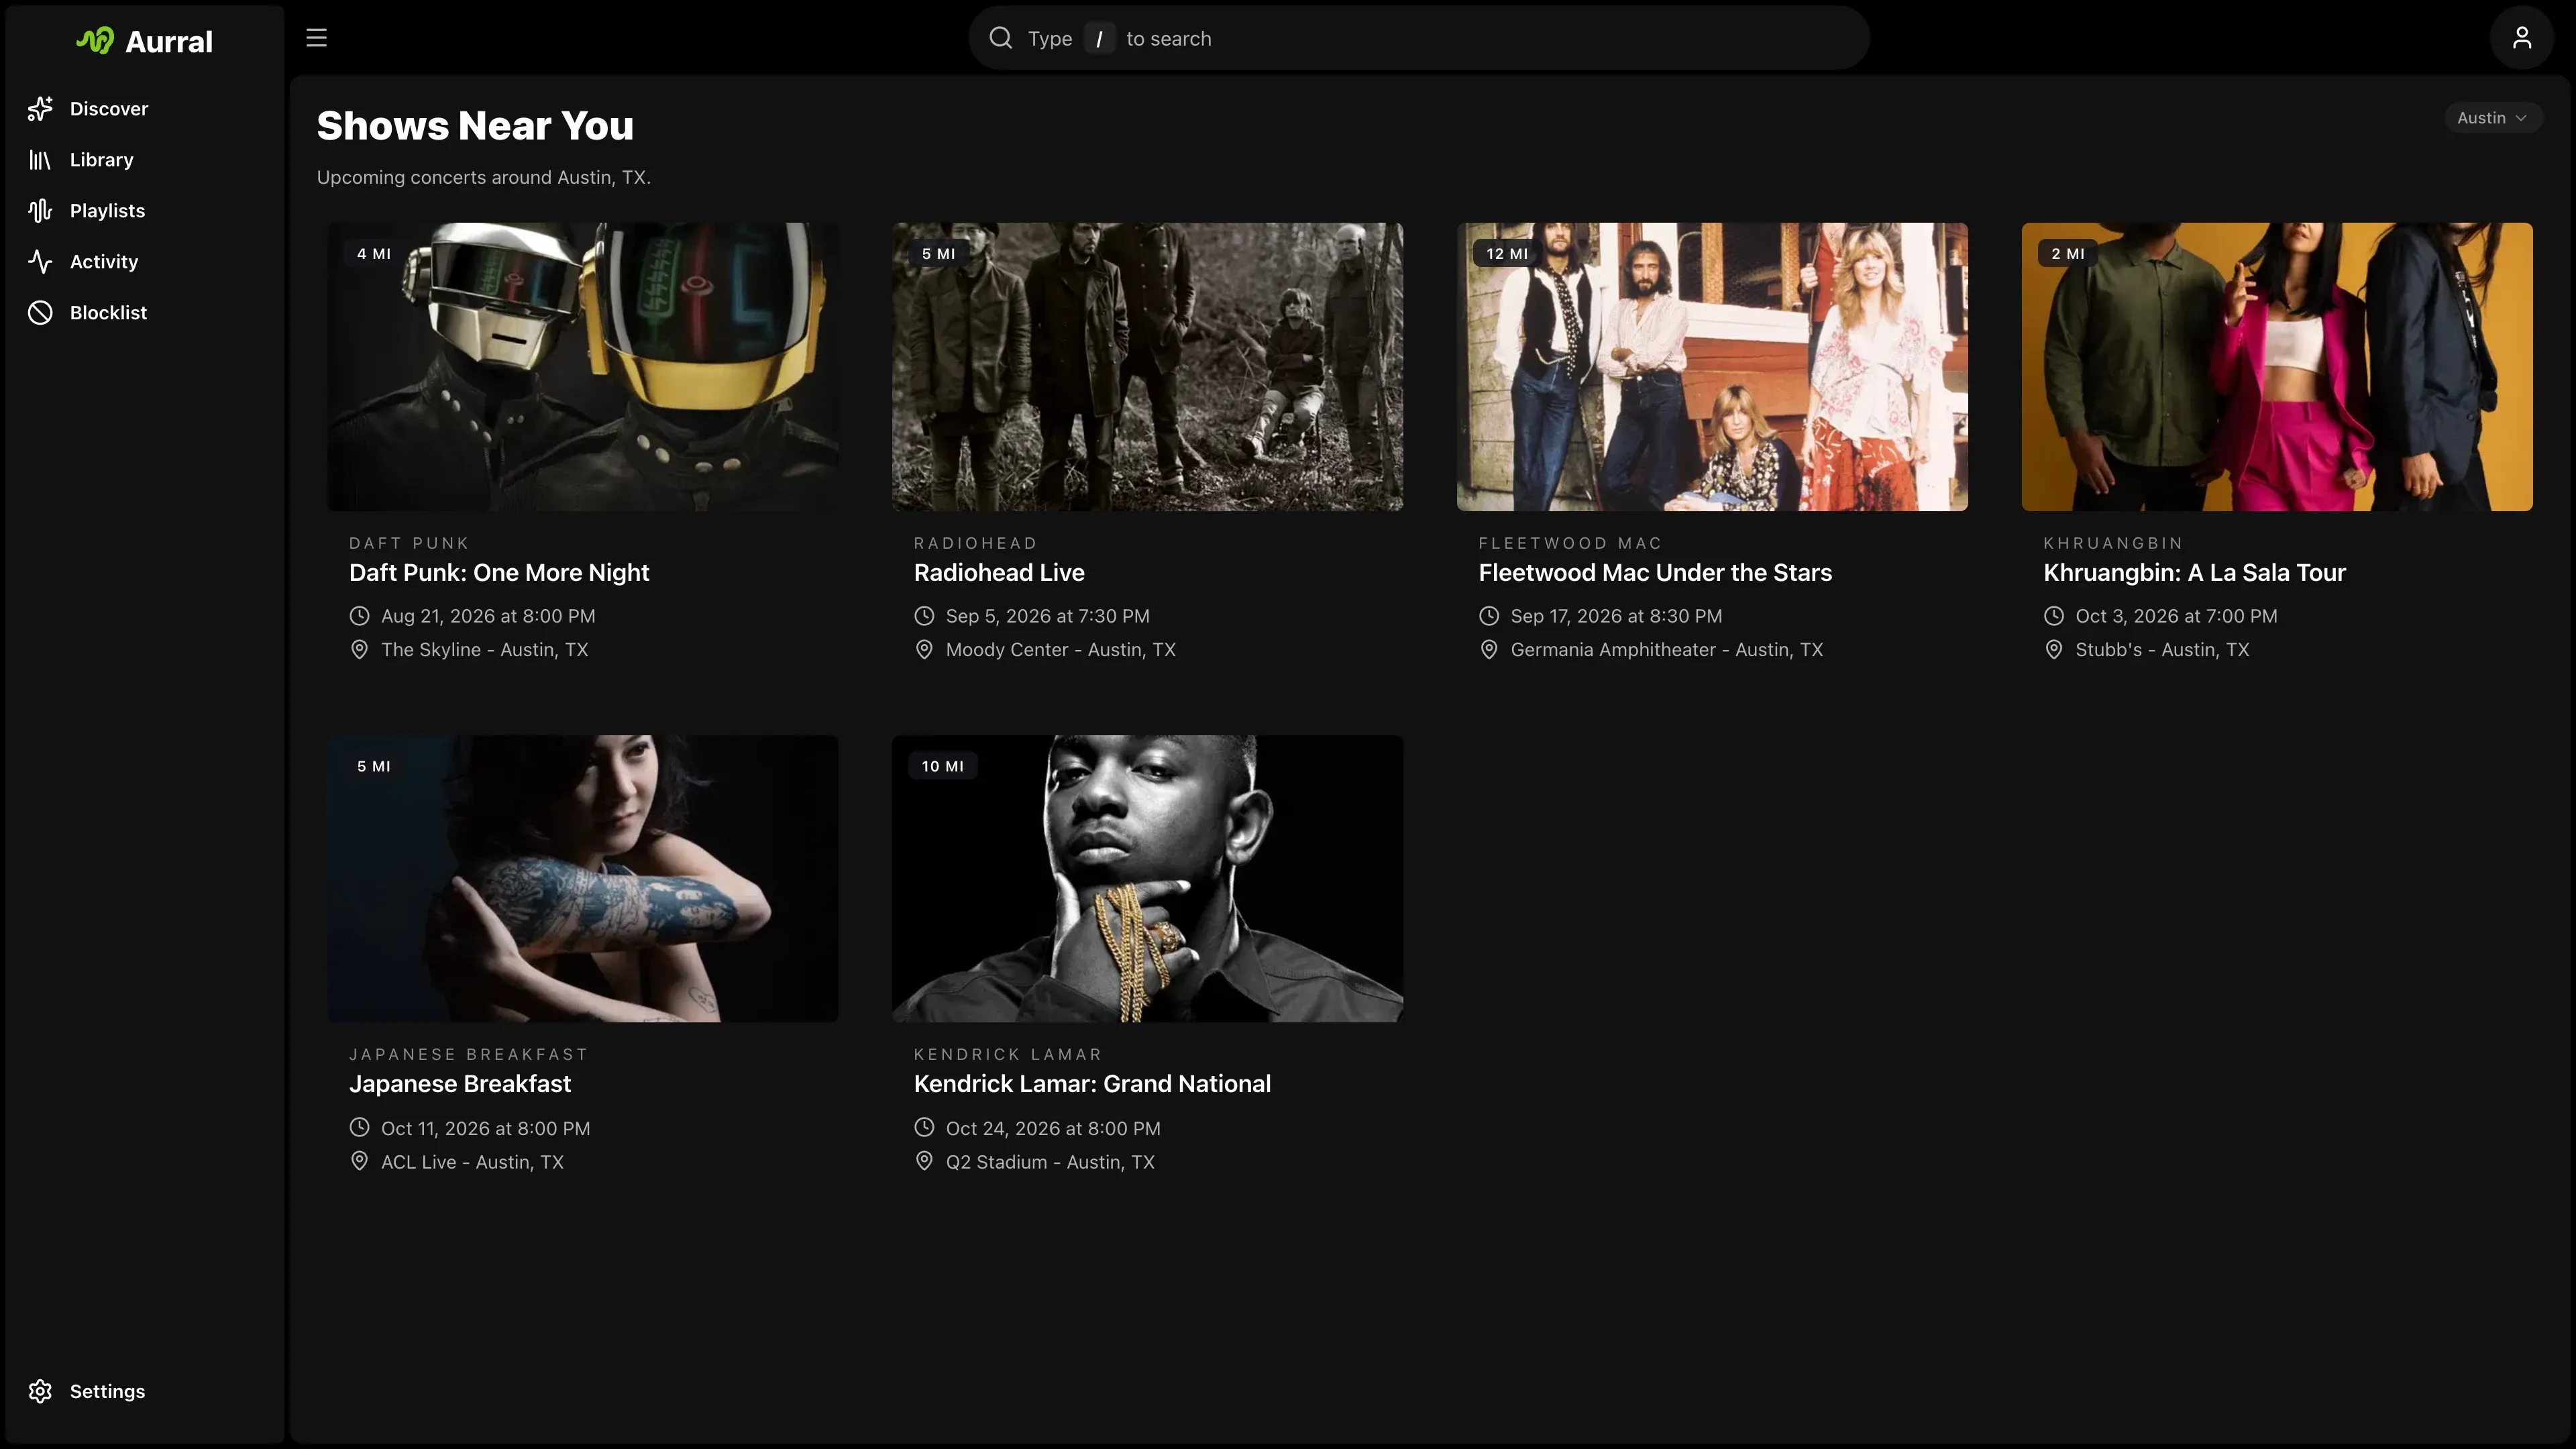Click the Discover sparkle icon
The height and width of the screenshot is (1449, 2576).
(x=40, y=109)
